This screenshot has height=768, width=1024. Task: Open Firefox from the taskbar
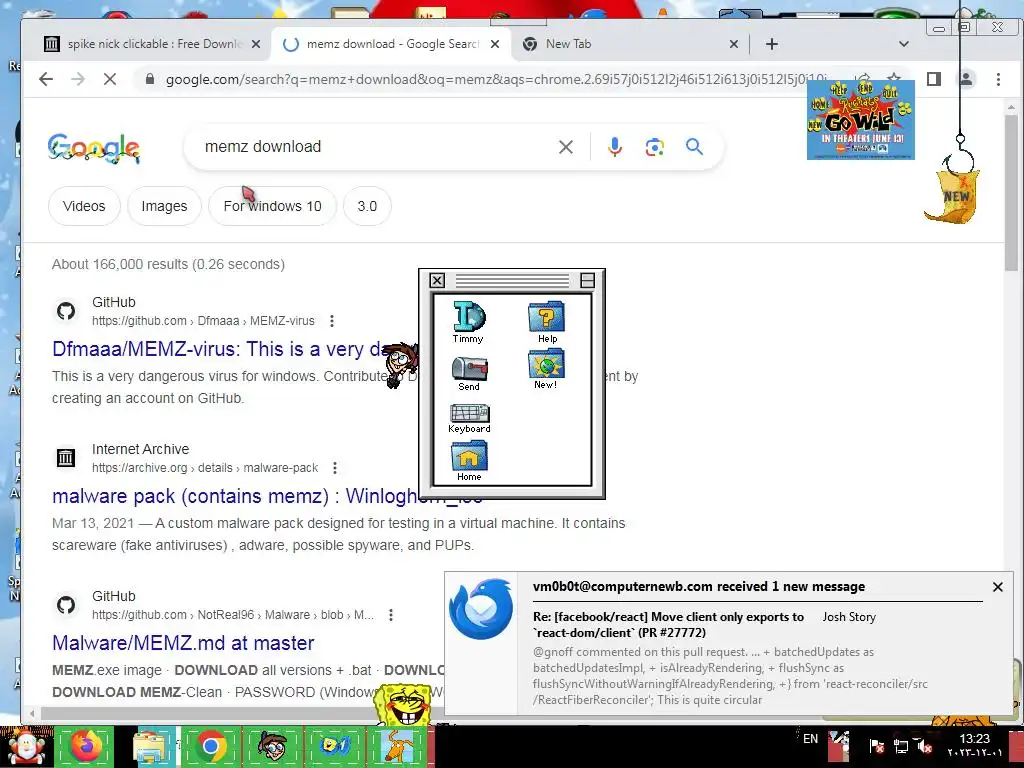[x=84, y=746]
